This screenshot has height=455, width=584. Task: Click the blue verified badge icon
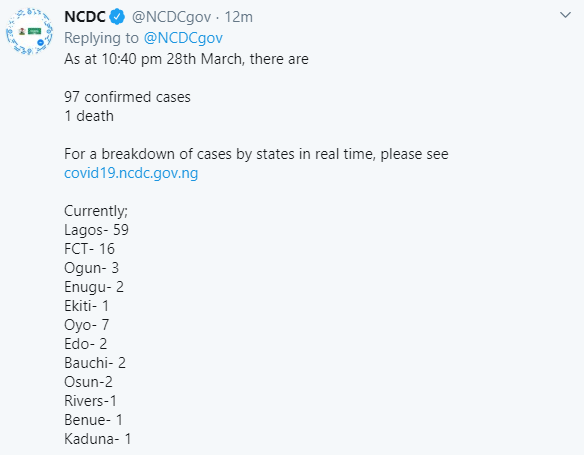tap(117, 17)
